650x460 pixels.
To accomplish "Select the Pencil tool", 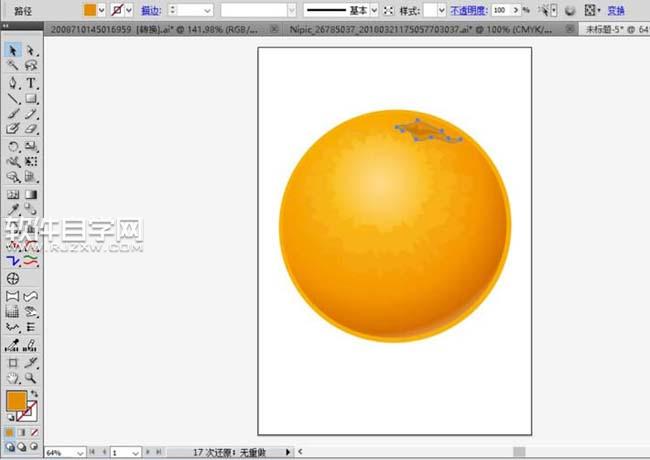I will [x=31, y=114].
